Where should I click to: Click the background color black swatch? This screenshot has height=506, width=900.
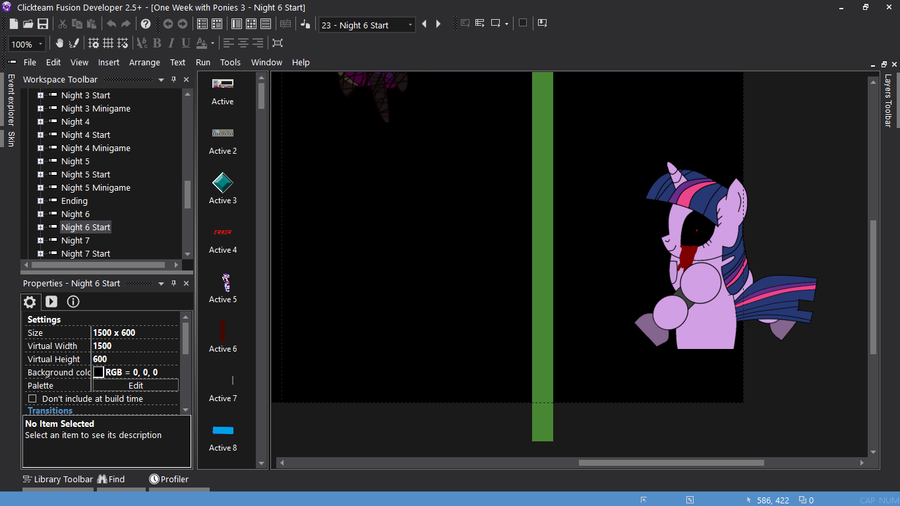[x=99, y=372]
